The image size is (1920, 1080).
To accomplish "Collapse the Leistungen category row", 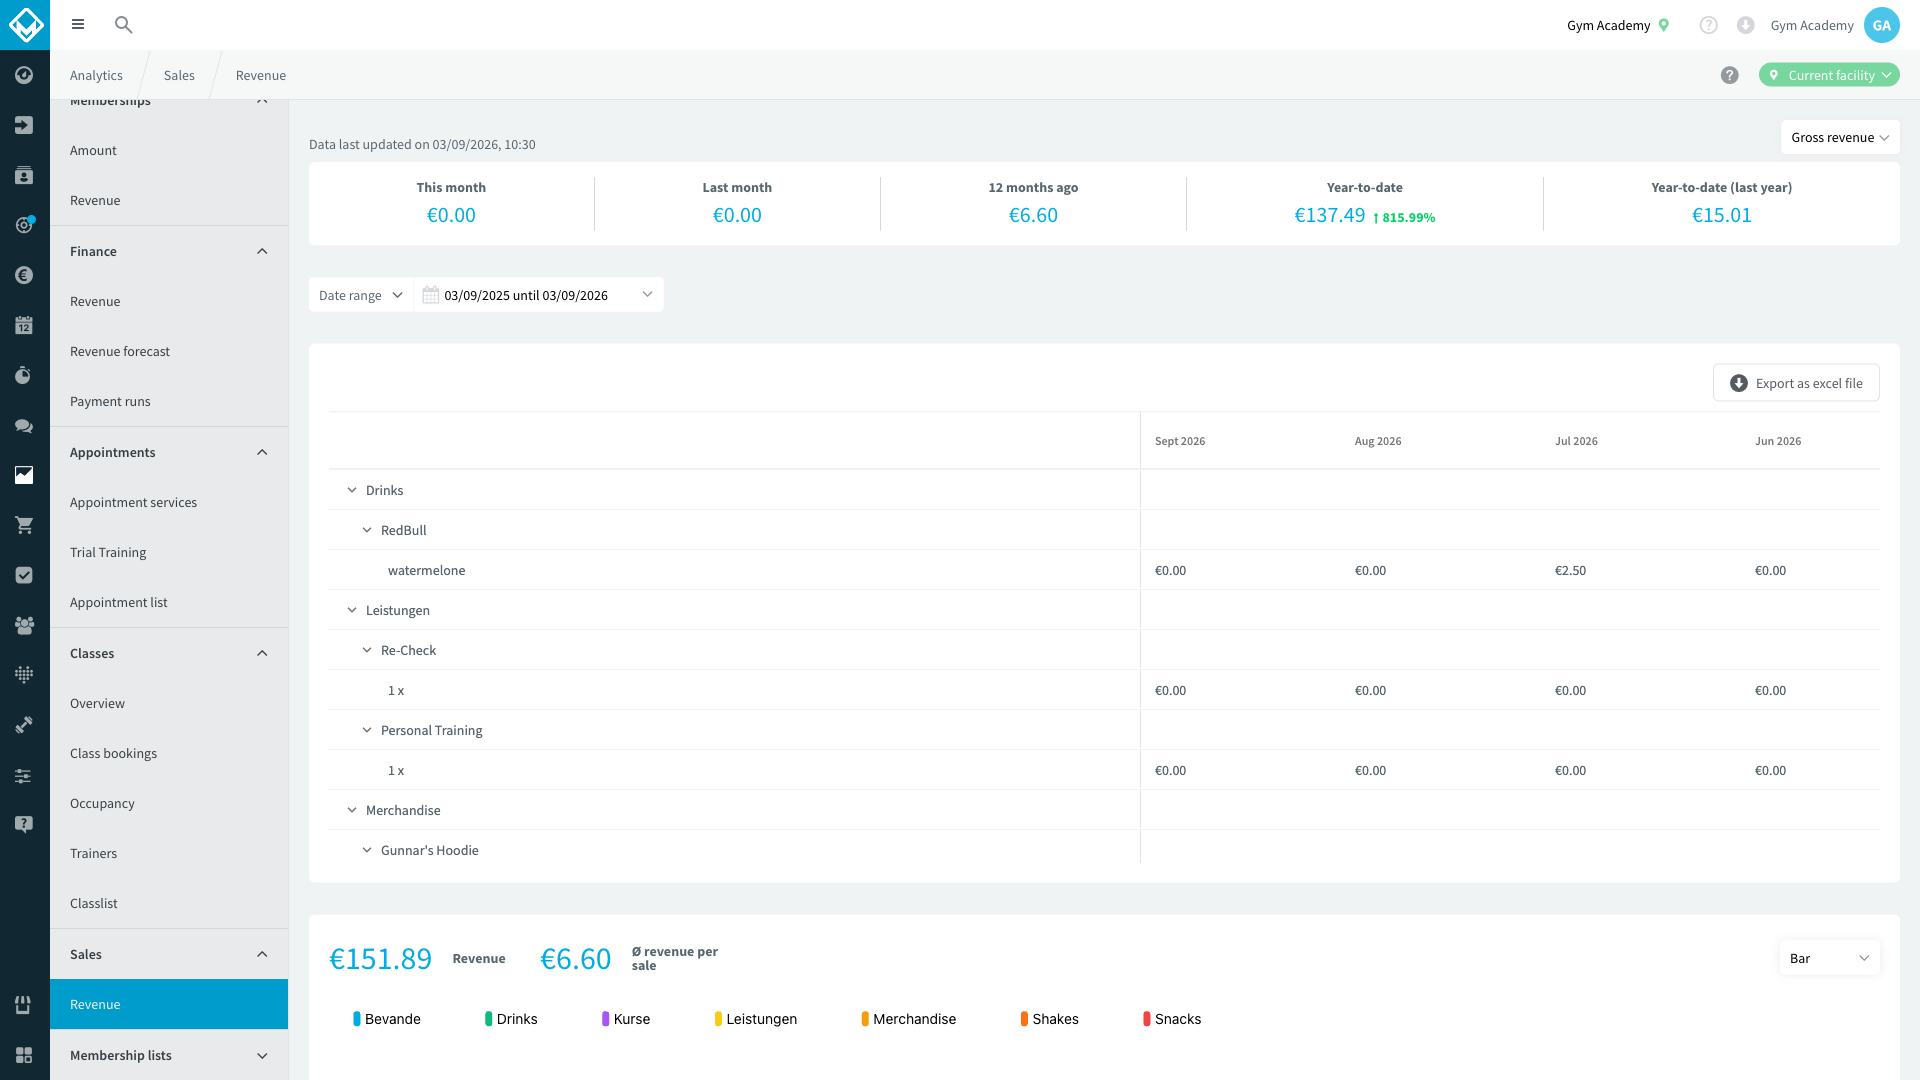I will pyautogui.click(x=352, y=610).
